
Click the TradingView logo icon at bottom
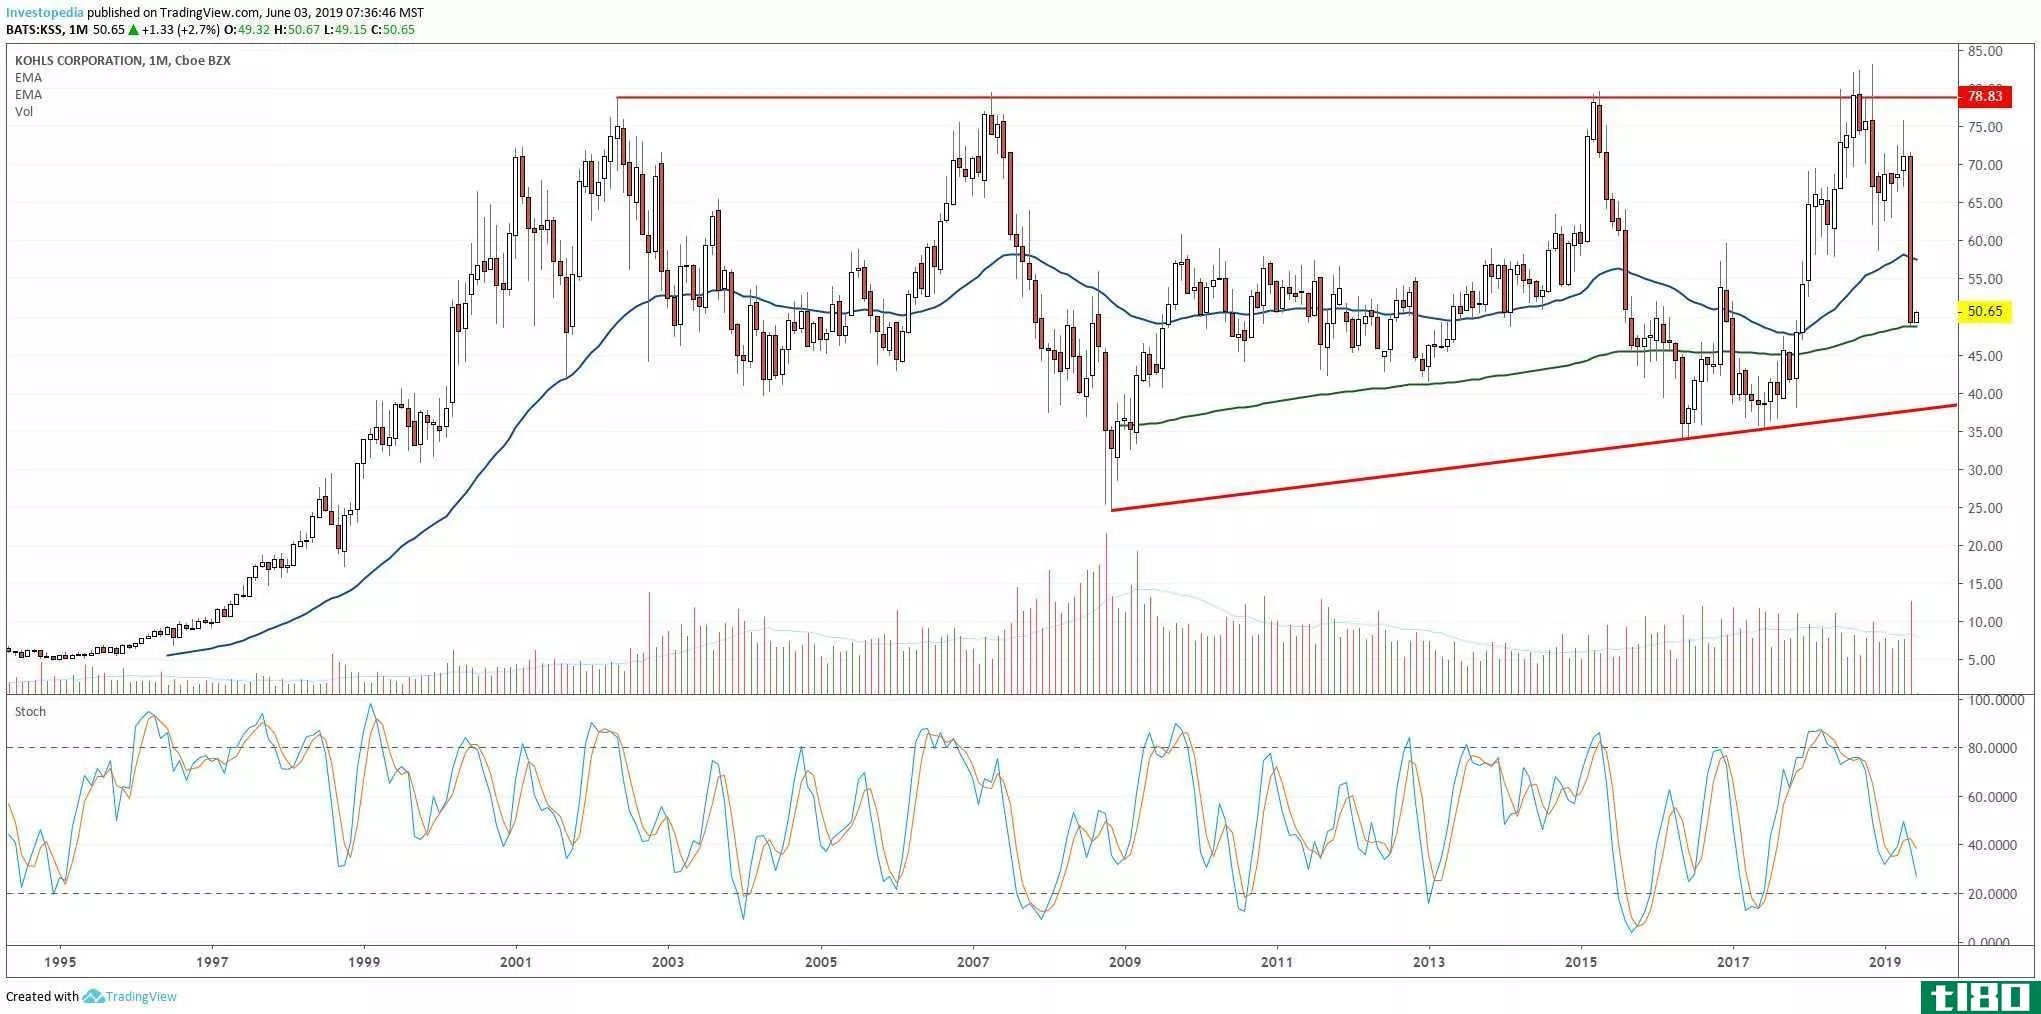[x=93, y=996]
